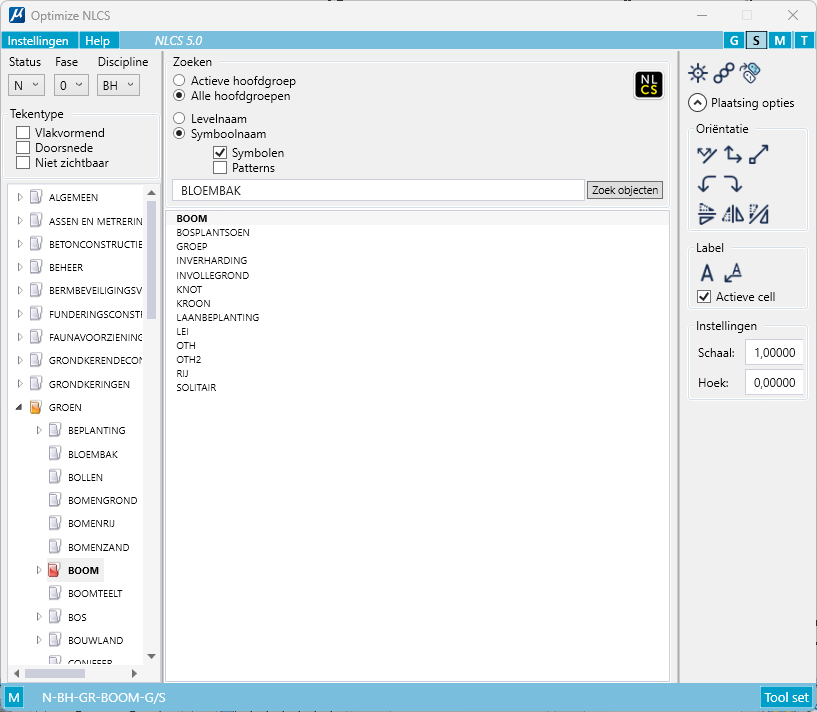Click the BOOMTEELT folder icon
The width and height of the screenshot is (817, 712).
point(55,593)
